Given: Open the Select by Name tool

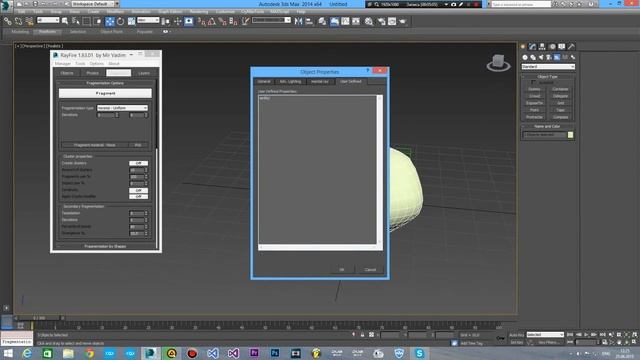Looking at the screenshot, I should click(76, 21).
